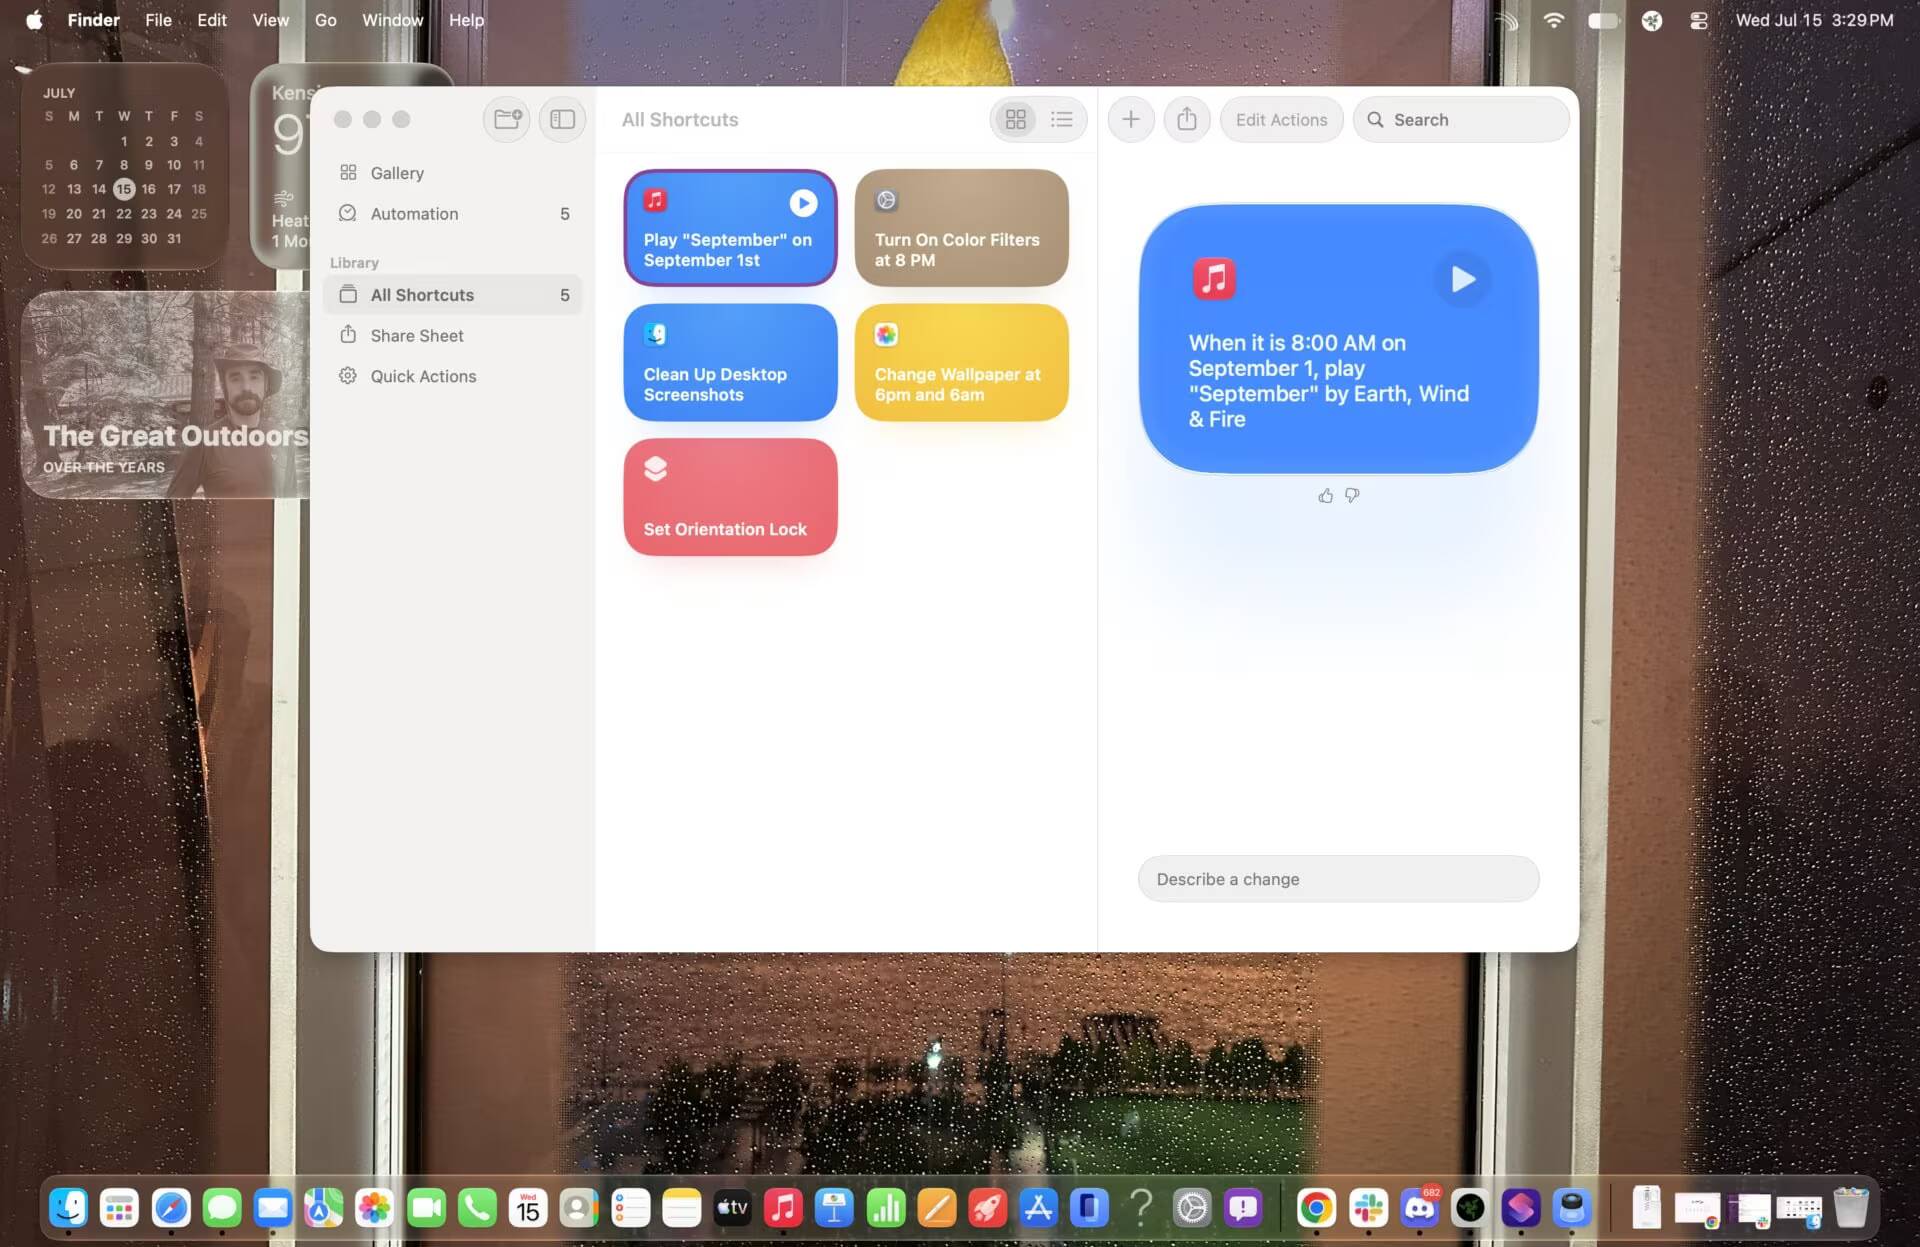
Task: Open Trash in the Dock
Action: tap(1850, 1208)
